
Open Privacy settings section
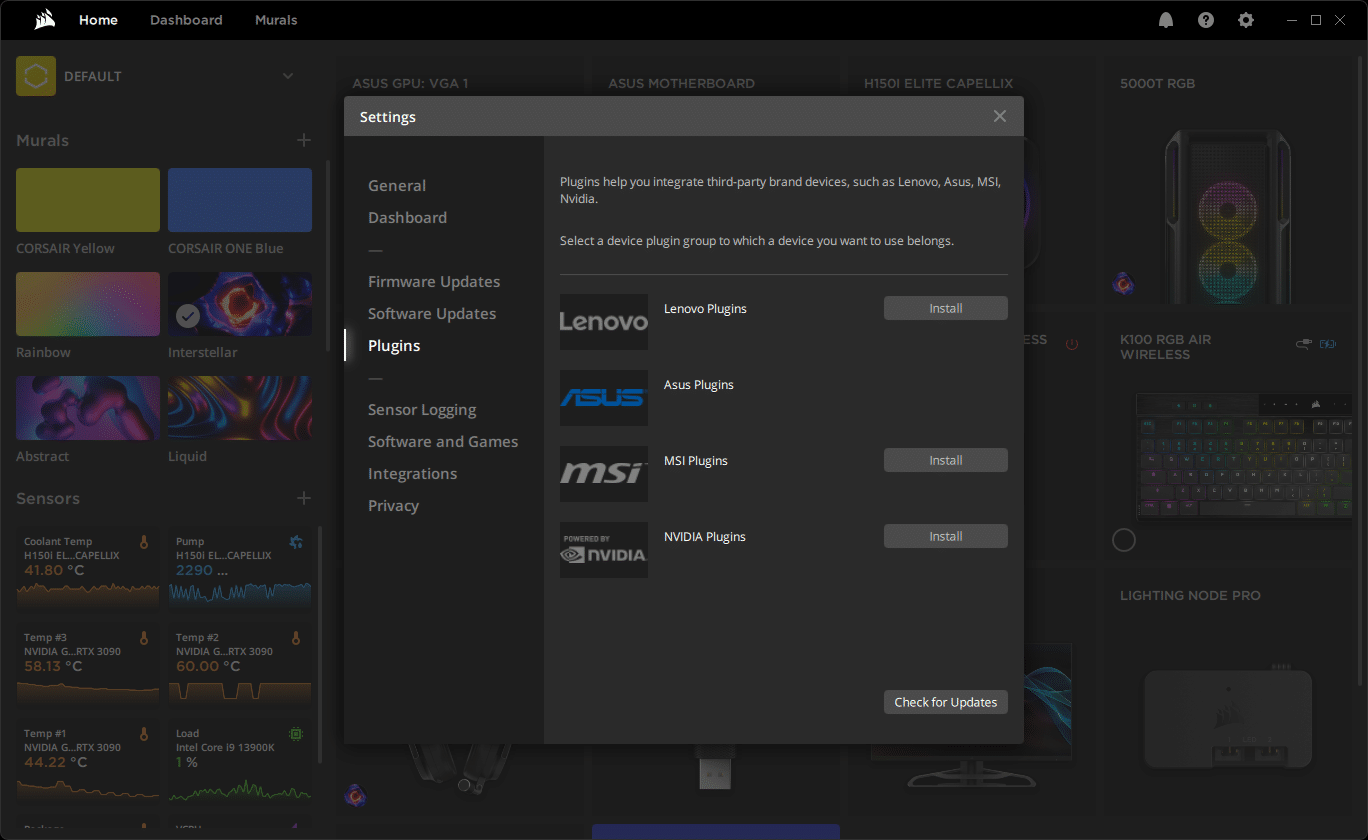click(393, 506)
